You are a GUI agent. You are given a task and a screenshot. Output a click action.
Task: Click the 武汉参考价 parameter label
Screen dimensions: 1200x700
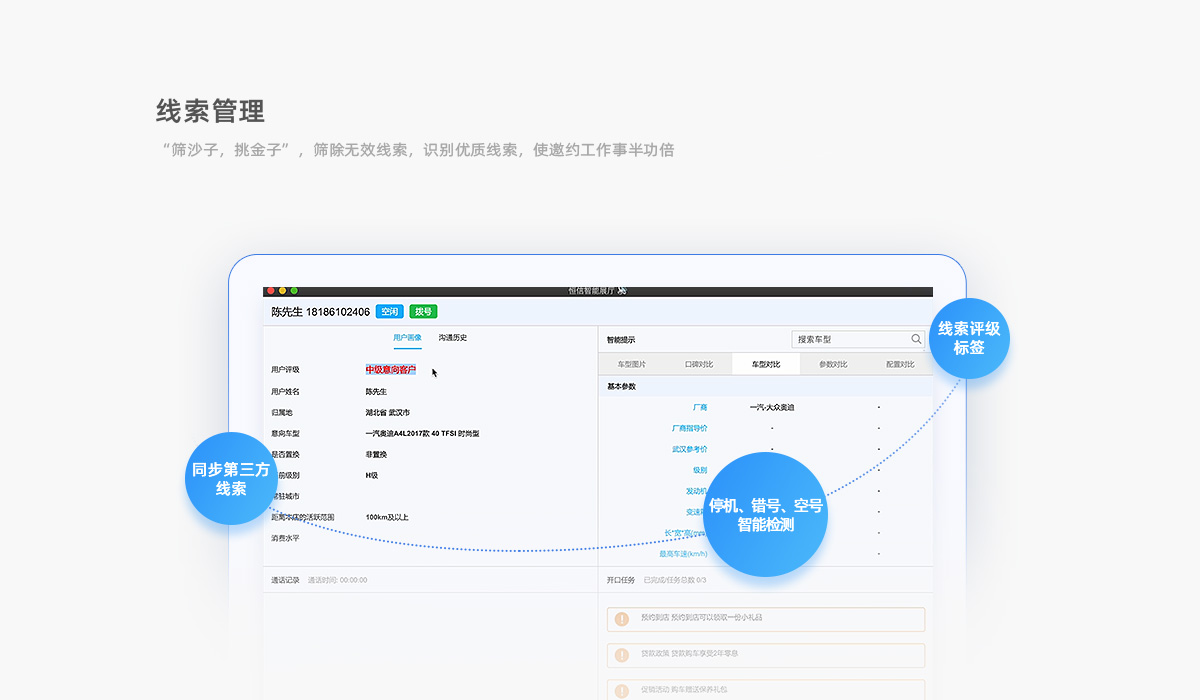pos(690,449)
